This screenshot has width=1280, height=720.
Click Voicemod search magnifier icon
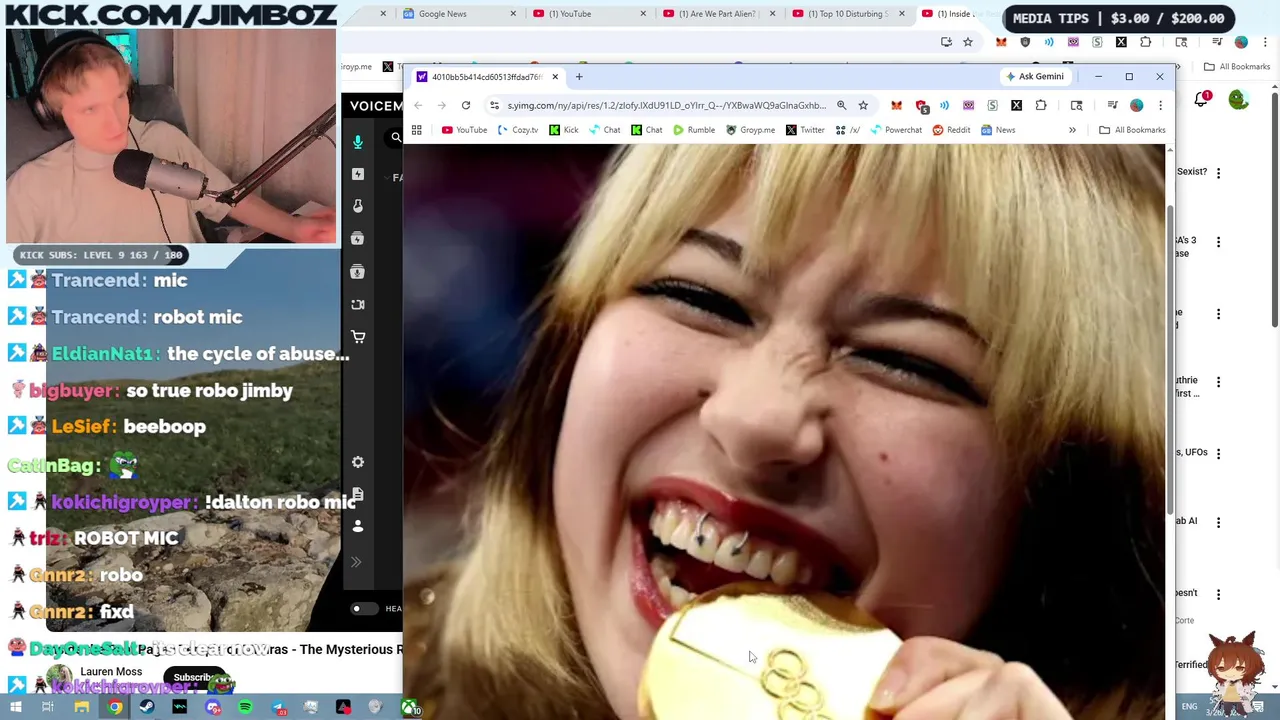(396, 138)
